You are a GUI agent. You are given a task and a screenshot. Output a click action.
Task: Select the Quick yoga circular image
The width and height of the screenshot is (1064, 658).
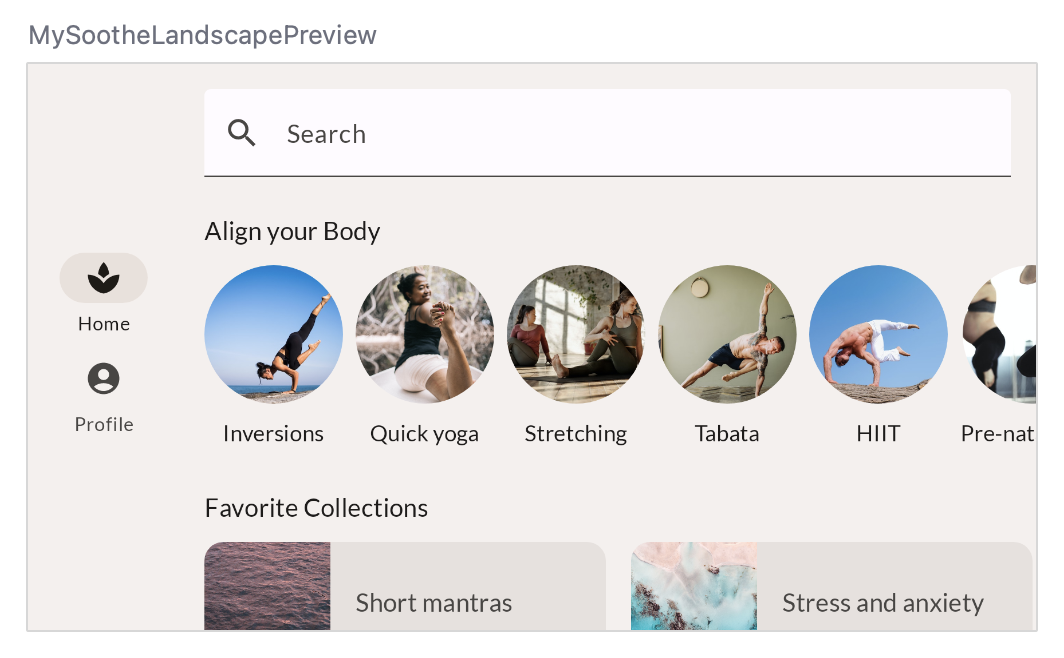coord(424,334)
